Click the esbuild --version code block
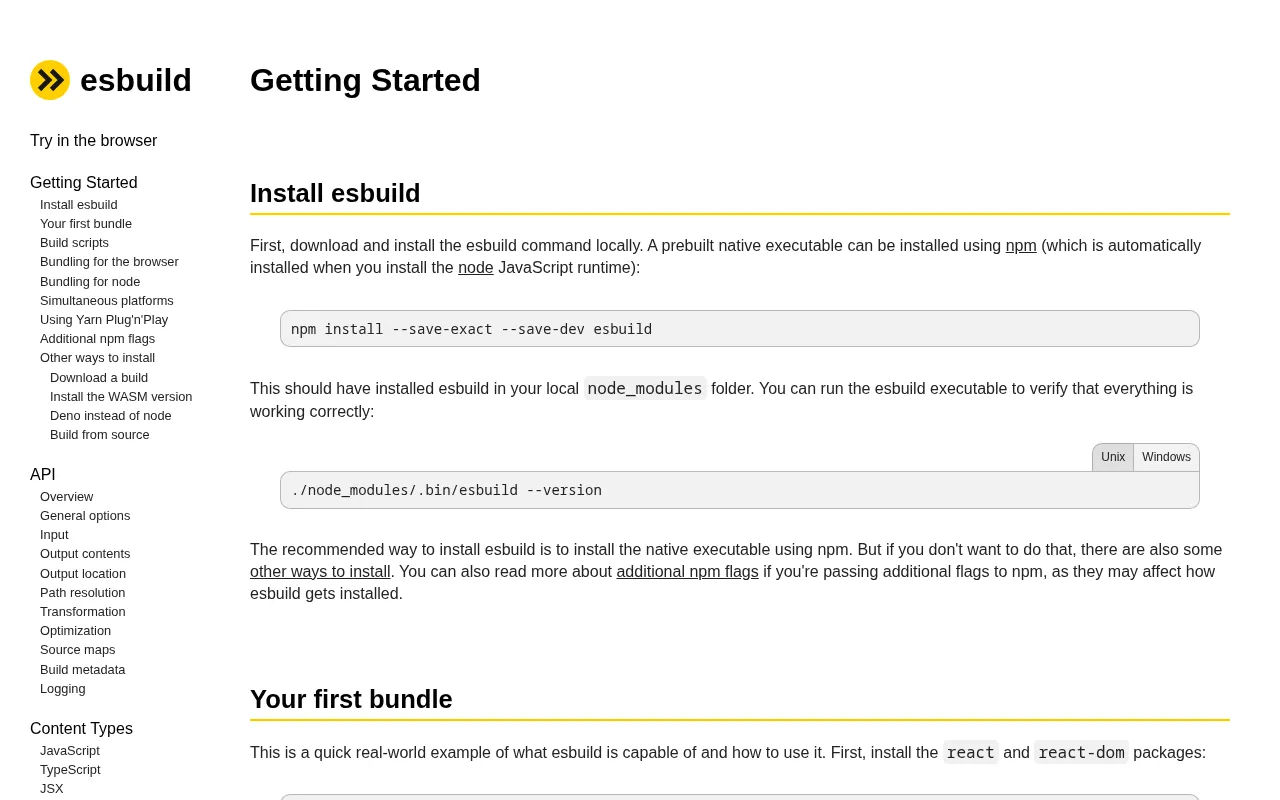The image size is (1280, 800). 740,490
